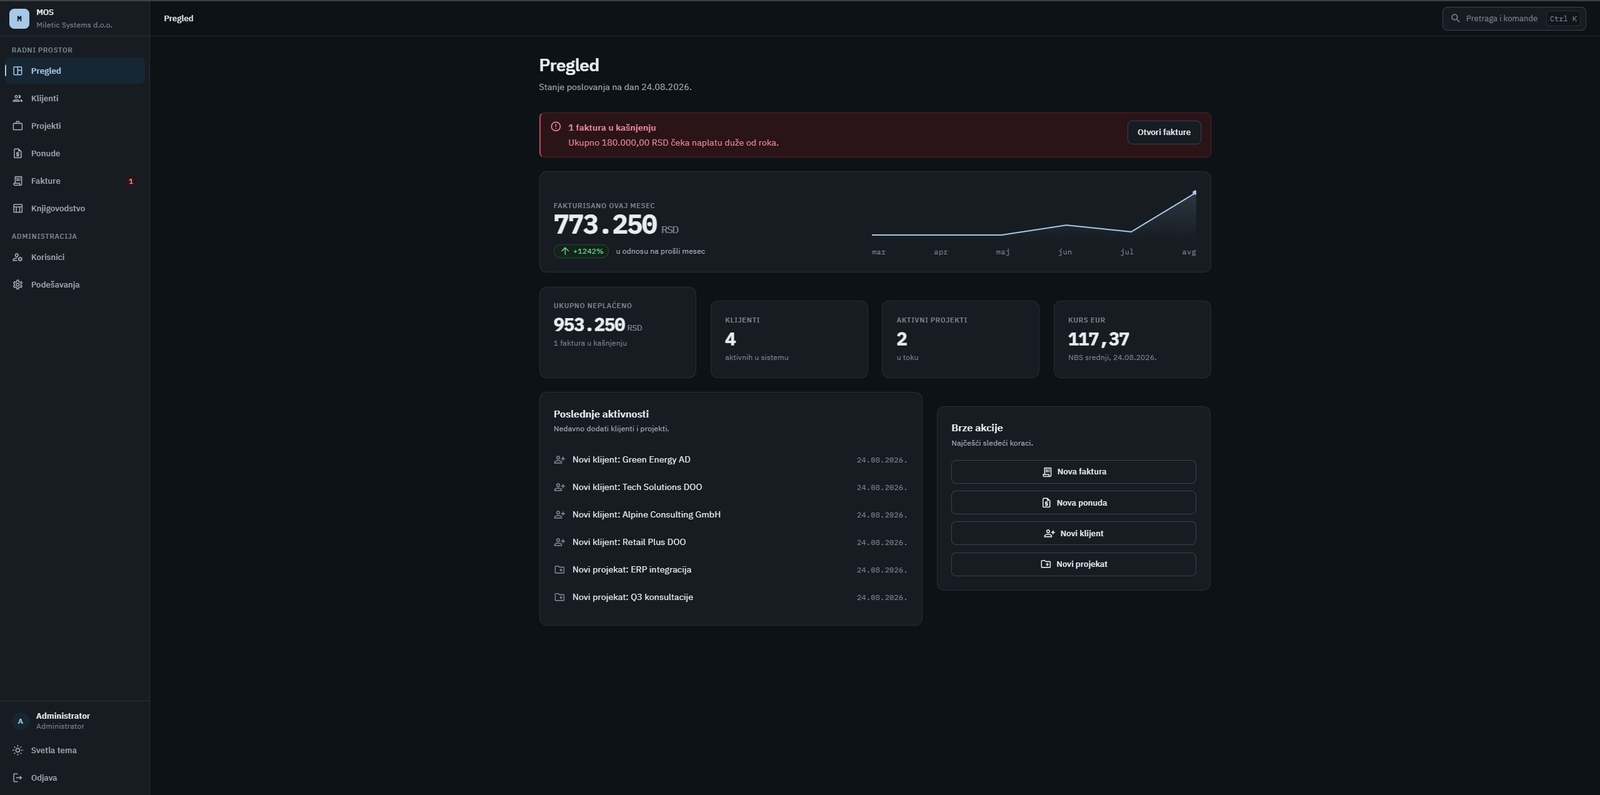This screenshot has height=795, width=1600.
Task: Create a Nova faktura from quick actions
Action: point(1073,472)
